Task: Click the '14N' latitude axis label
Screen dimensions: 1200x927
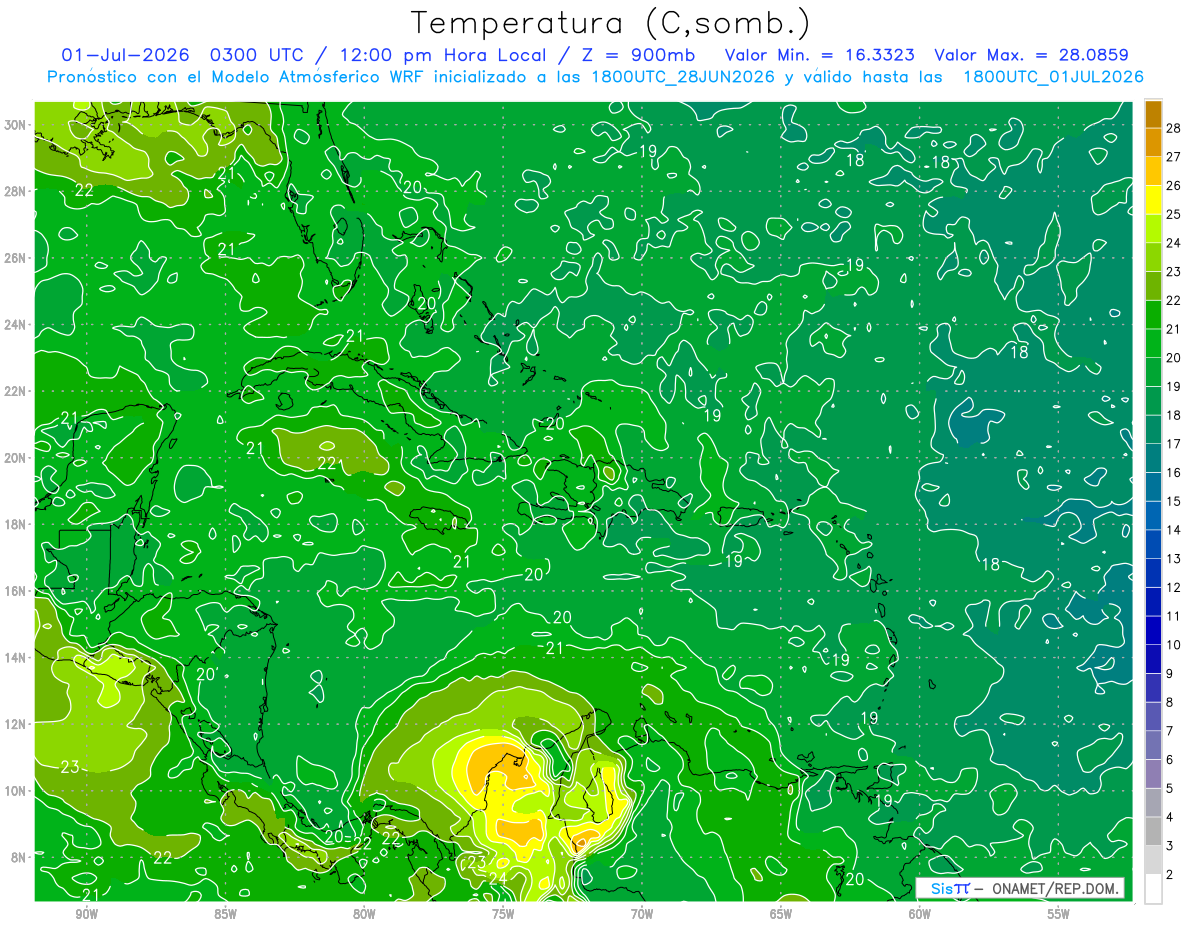Action: point(17,658)
